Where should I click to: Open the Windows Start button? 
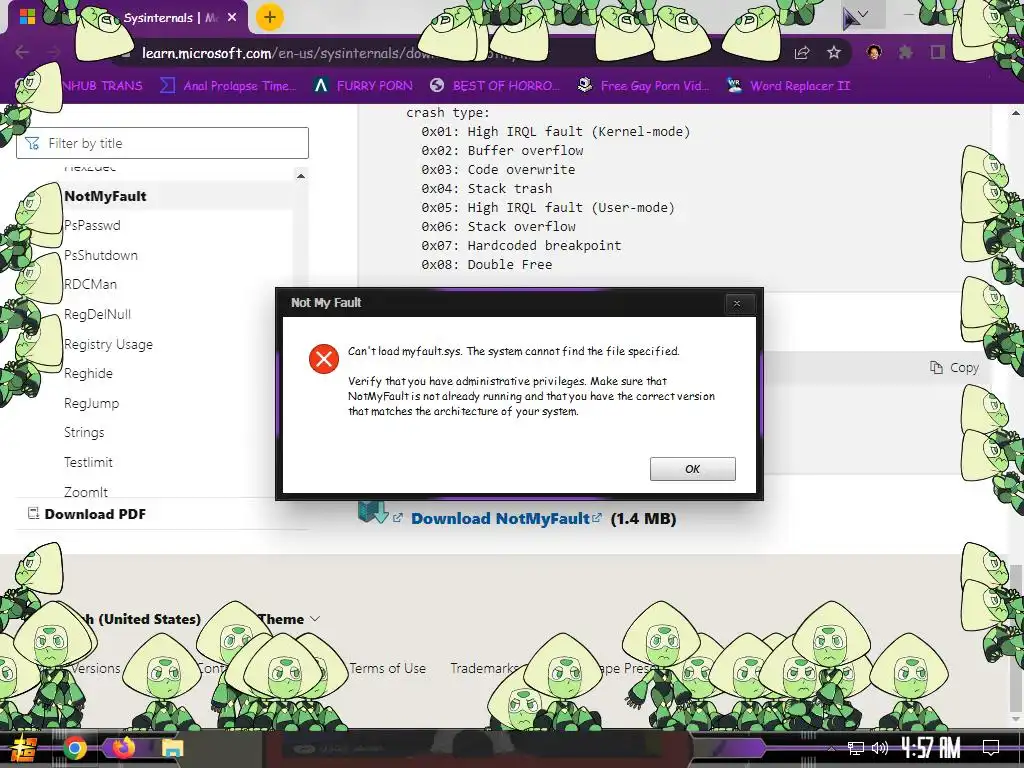pyautogui.click(x=22, y=749)
